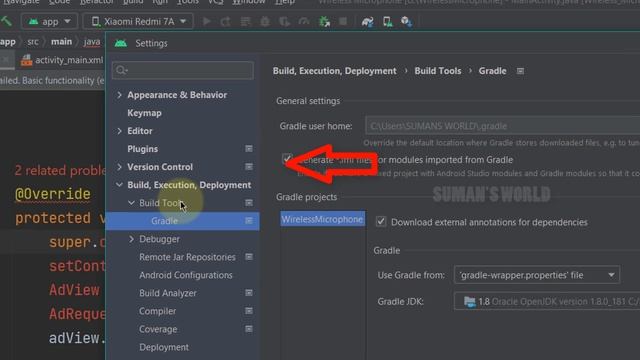The image size is (640, 360).
Task: Select the Gradle settings page
Action: 182,221
